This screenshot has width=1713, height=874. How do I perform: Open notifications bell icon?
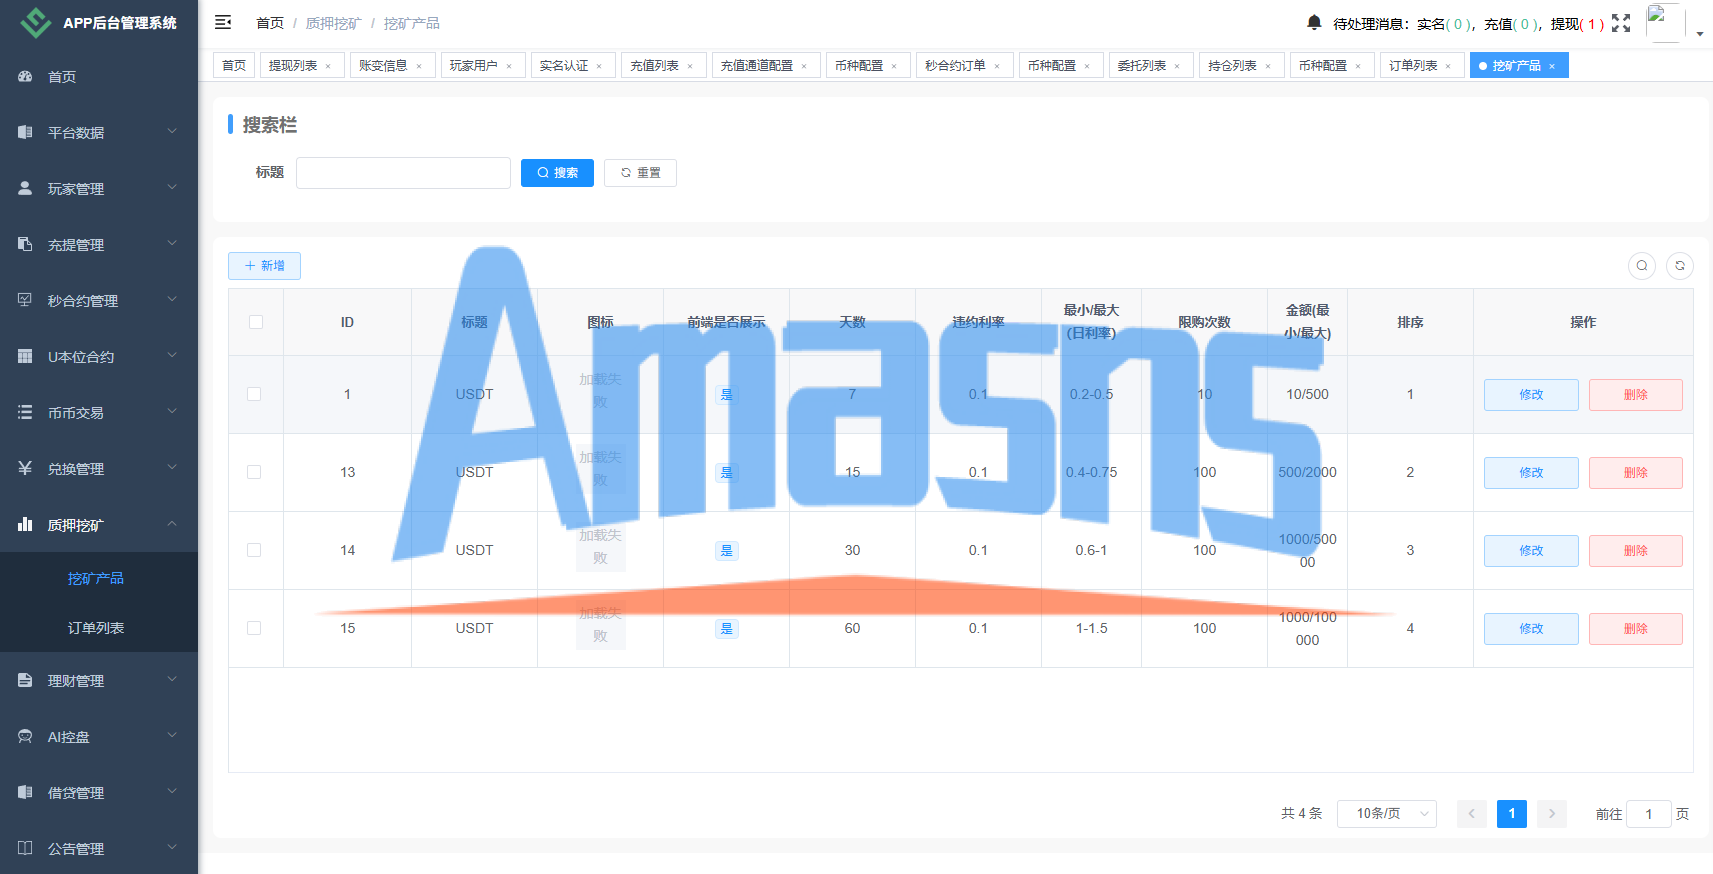click(x=1314, y=22)
